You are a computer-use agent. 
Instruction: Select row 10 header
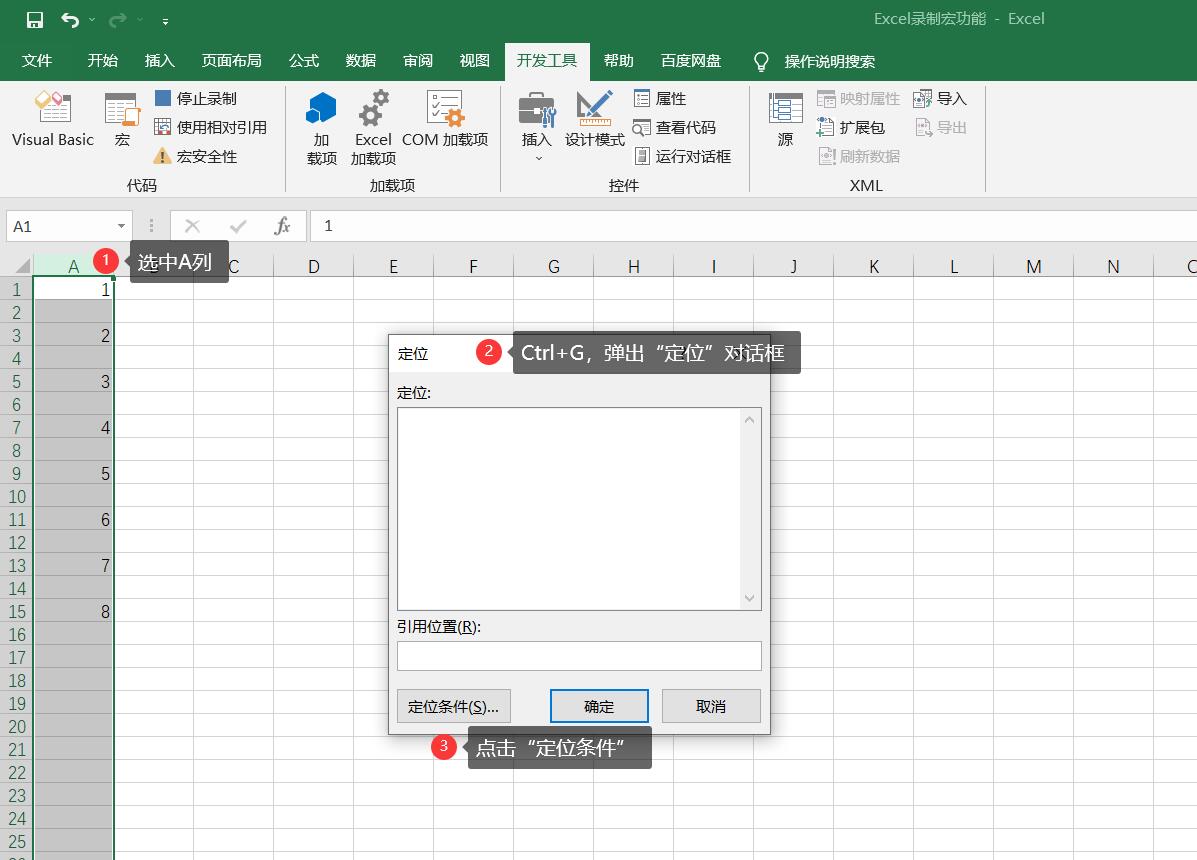(17, 497)
